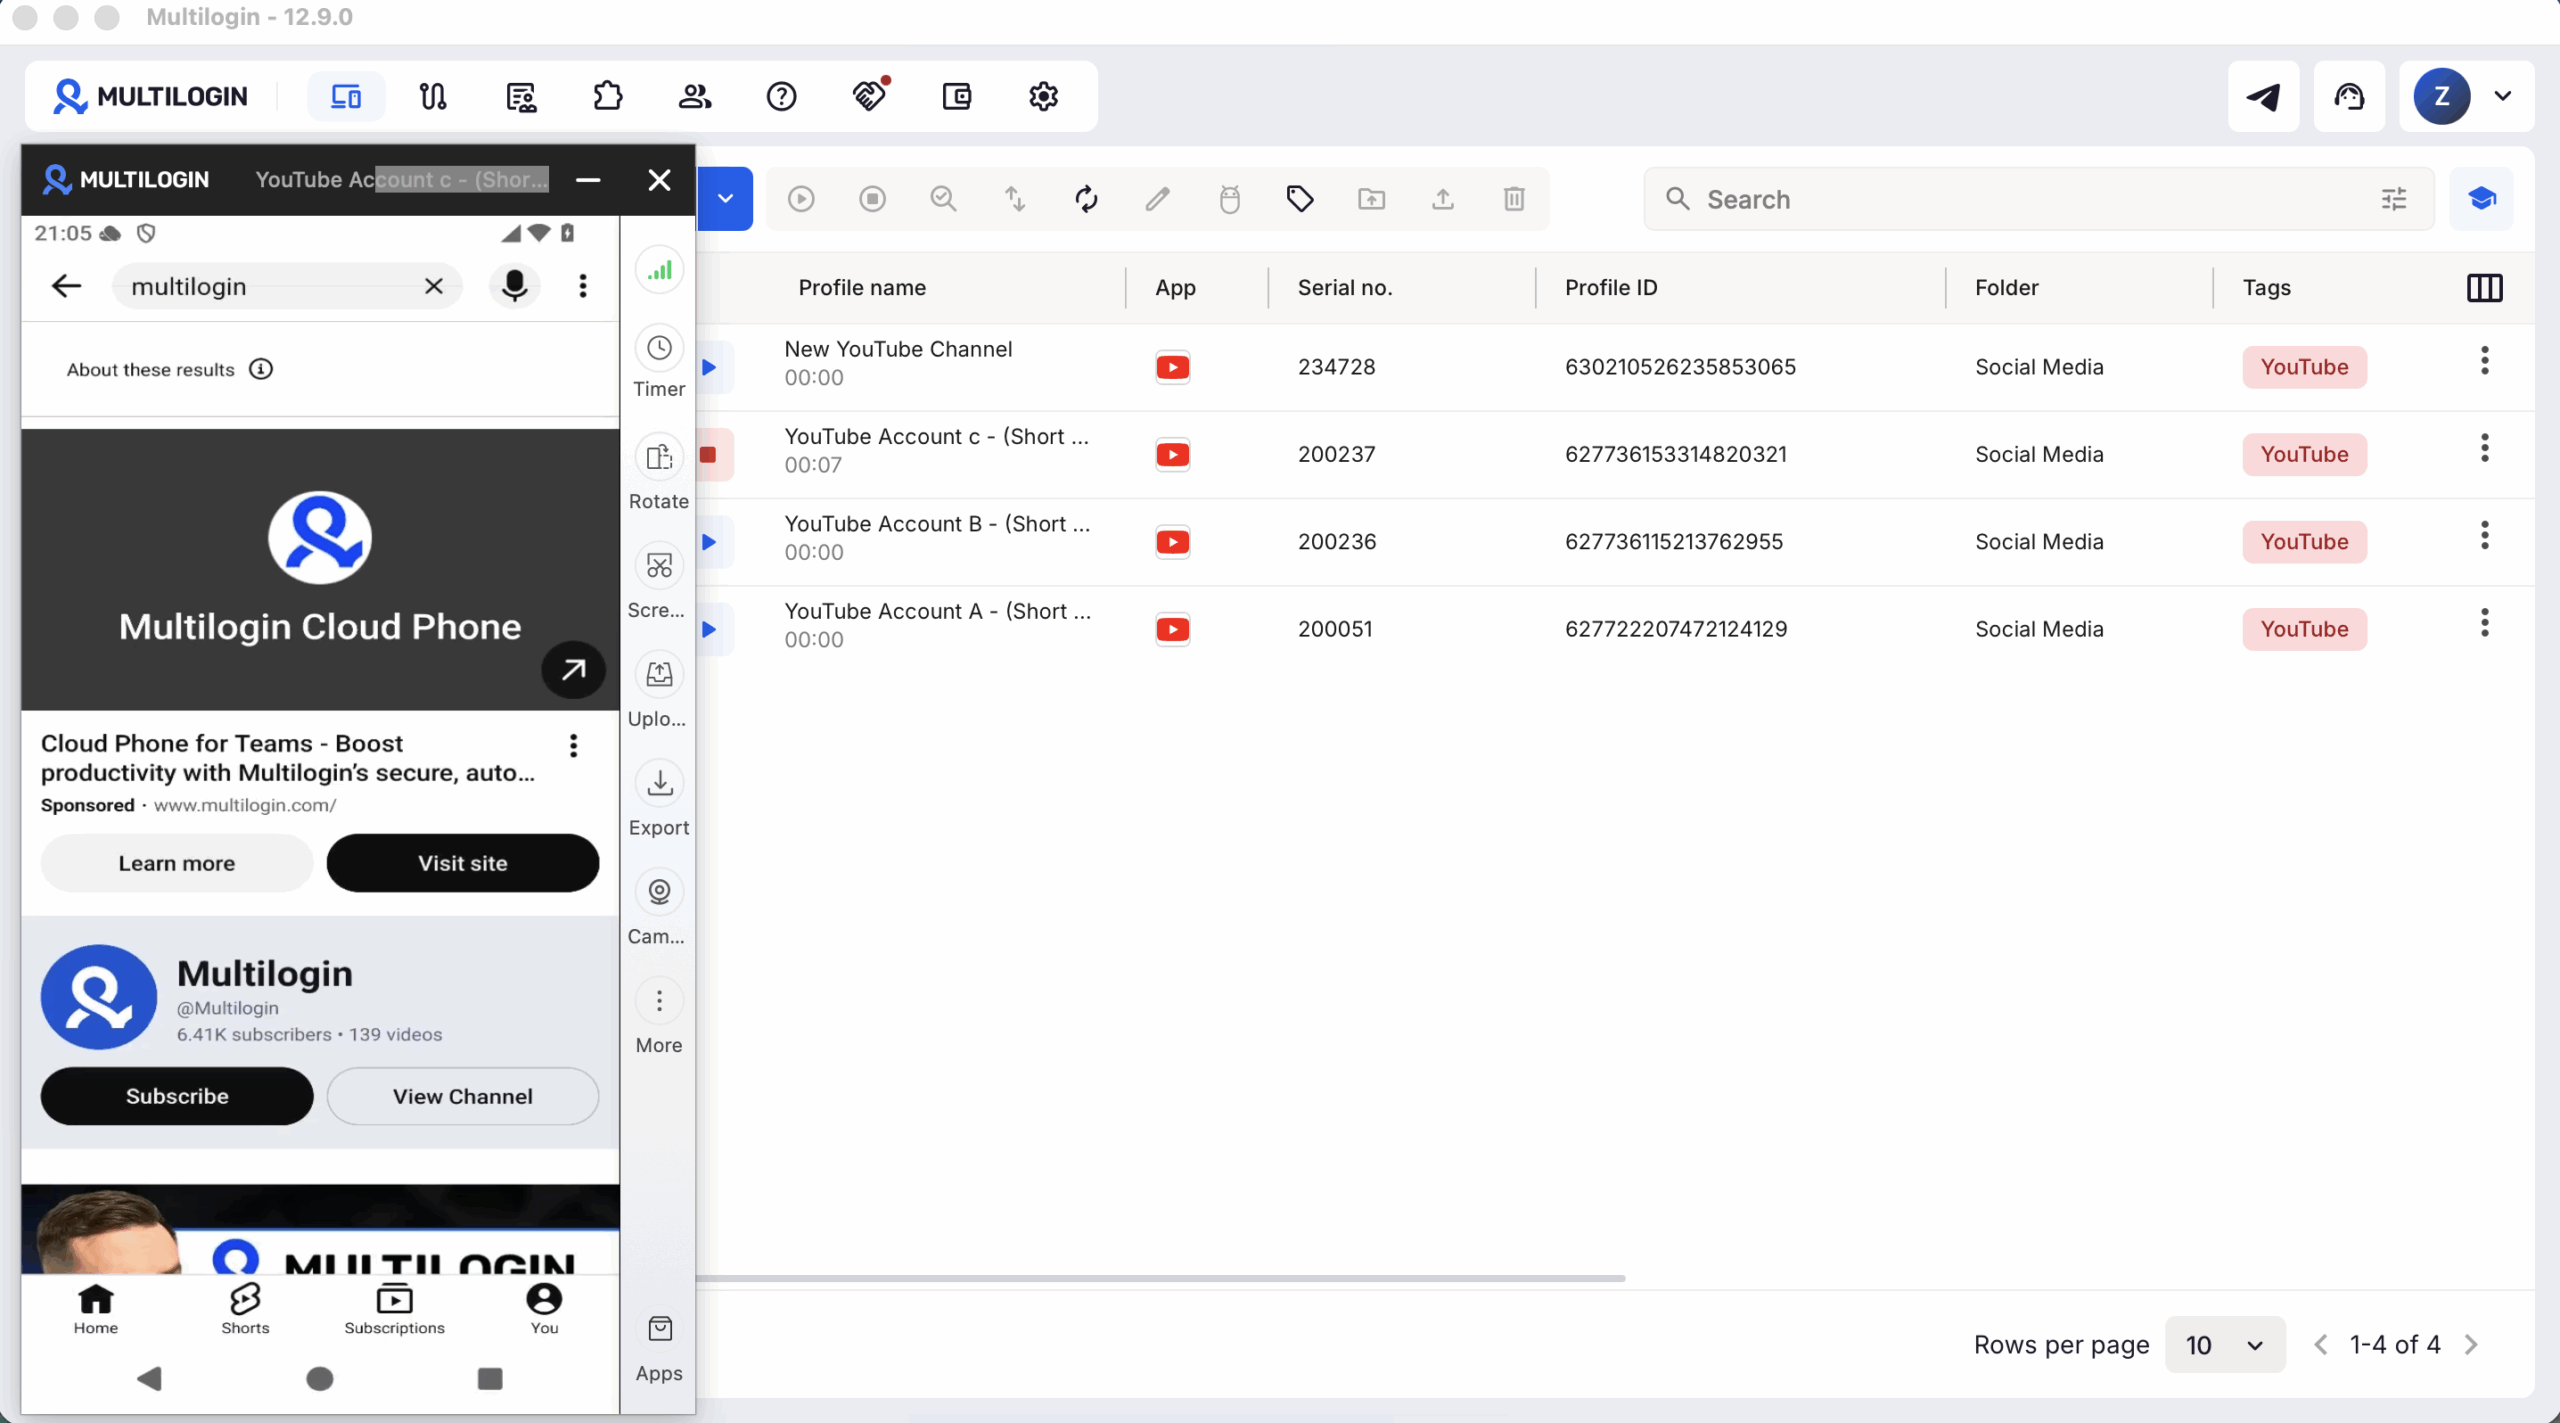Tap the YouTube voice search microphone

pyautogui.click(x=514, y=287)
